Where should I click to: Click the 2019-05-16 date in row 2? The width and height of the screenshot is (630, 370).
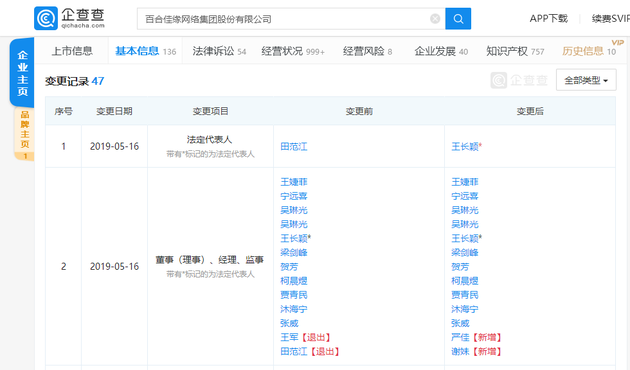click(114, 266)
